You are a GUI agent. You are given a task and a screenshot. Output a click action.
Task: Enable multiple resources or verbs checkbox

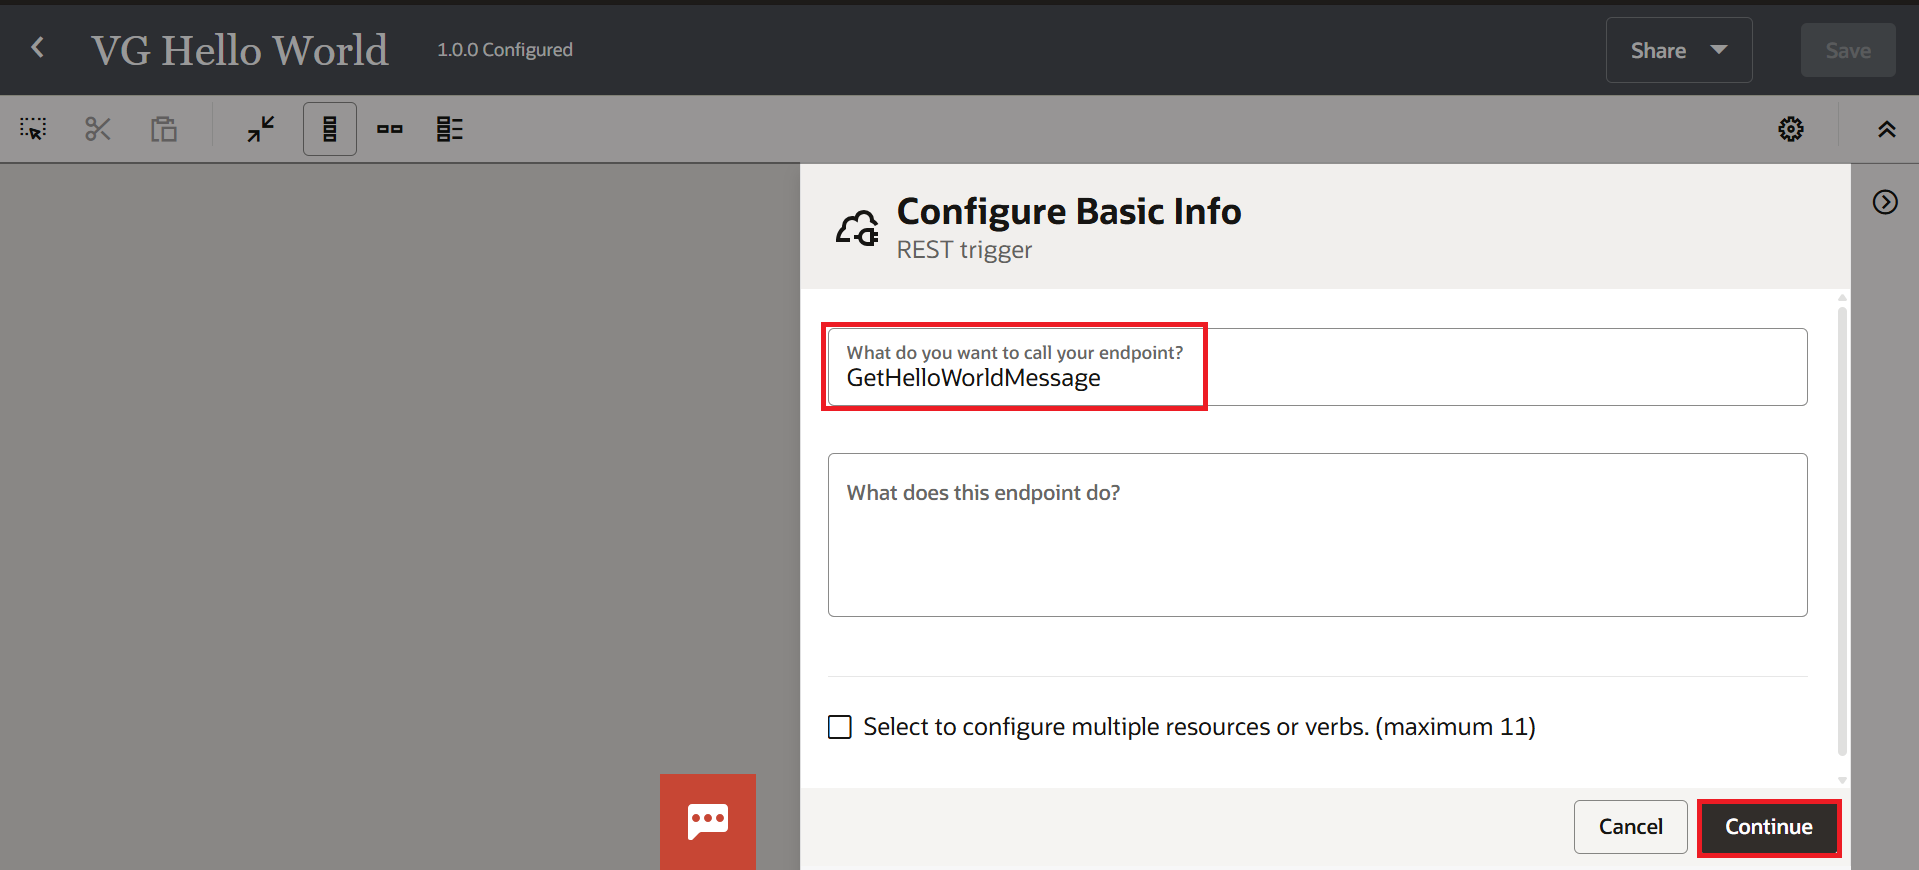(840, 727)
